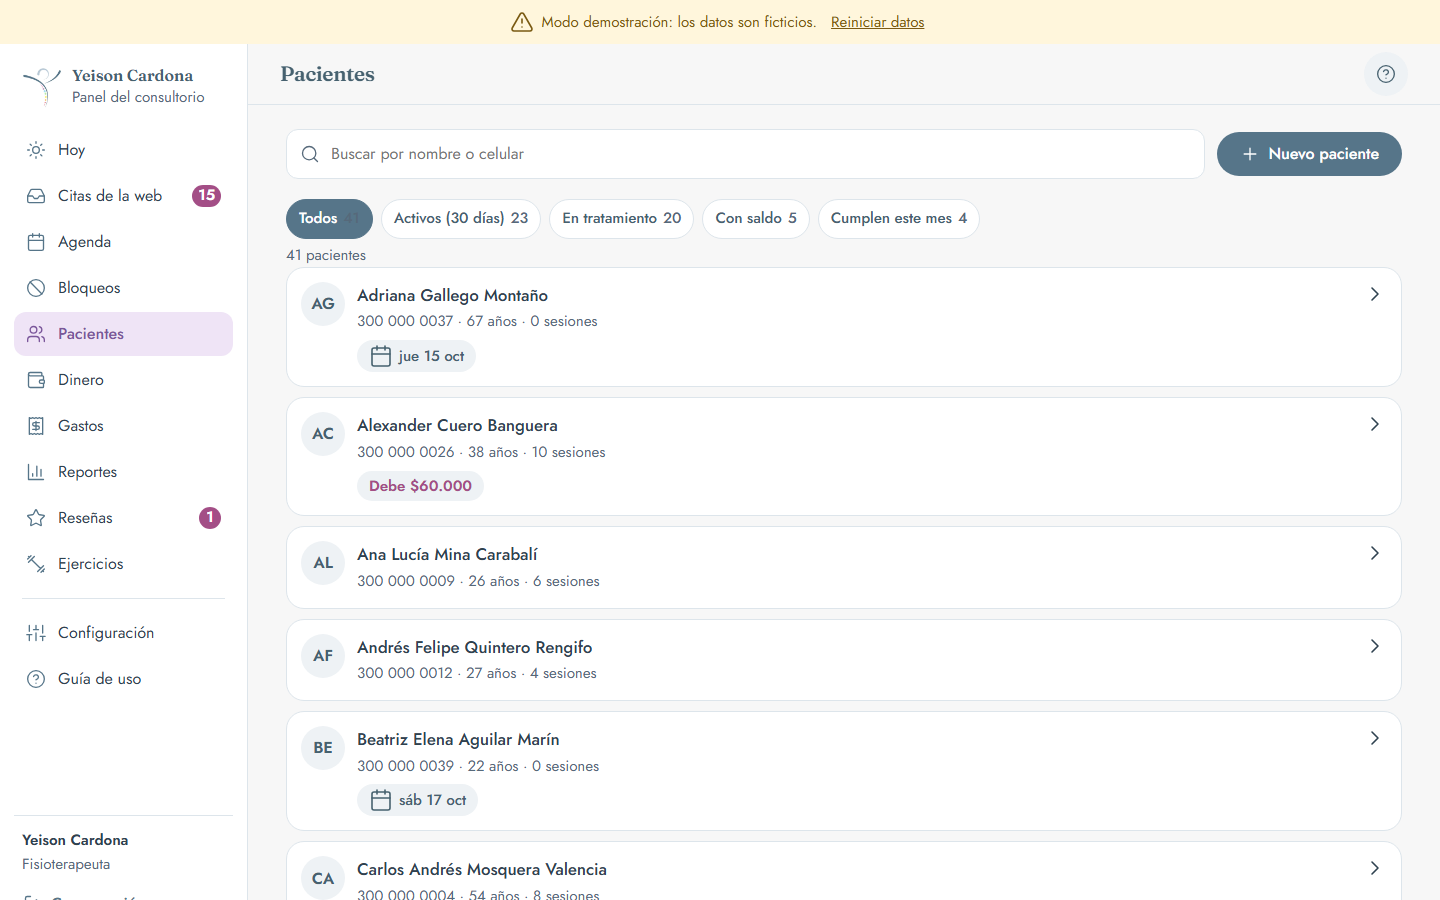The width and height of the screenshot is (1440, 900).
Task: Click the Ejercicios dumbbell icon
Action: point(36,564)
